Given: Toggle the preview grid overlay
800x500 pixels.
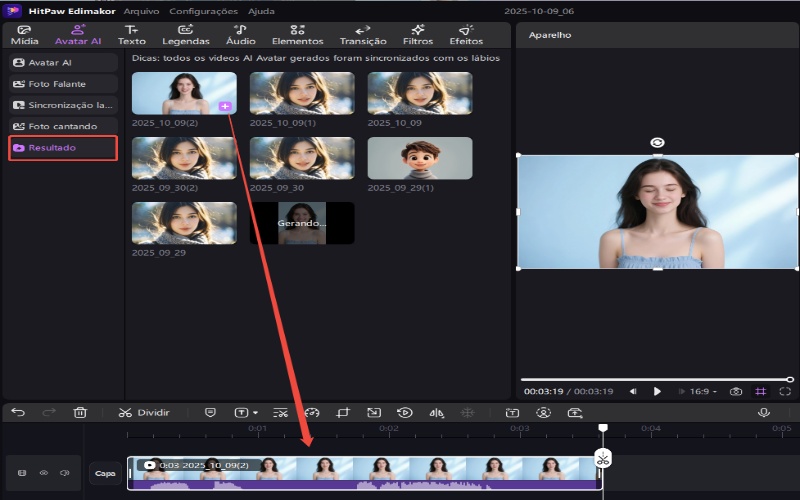Looking at the screenshot, I should (x=761, y=391).
